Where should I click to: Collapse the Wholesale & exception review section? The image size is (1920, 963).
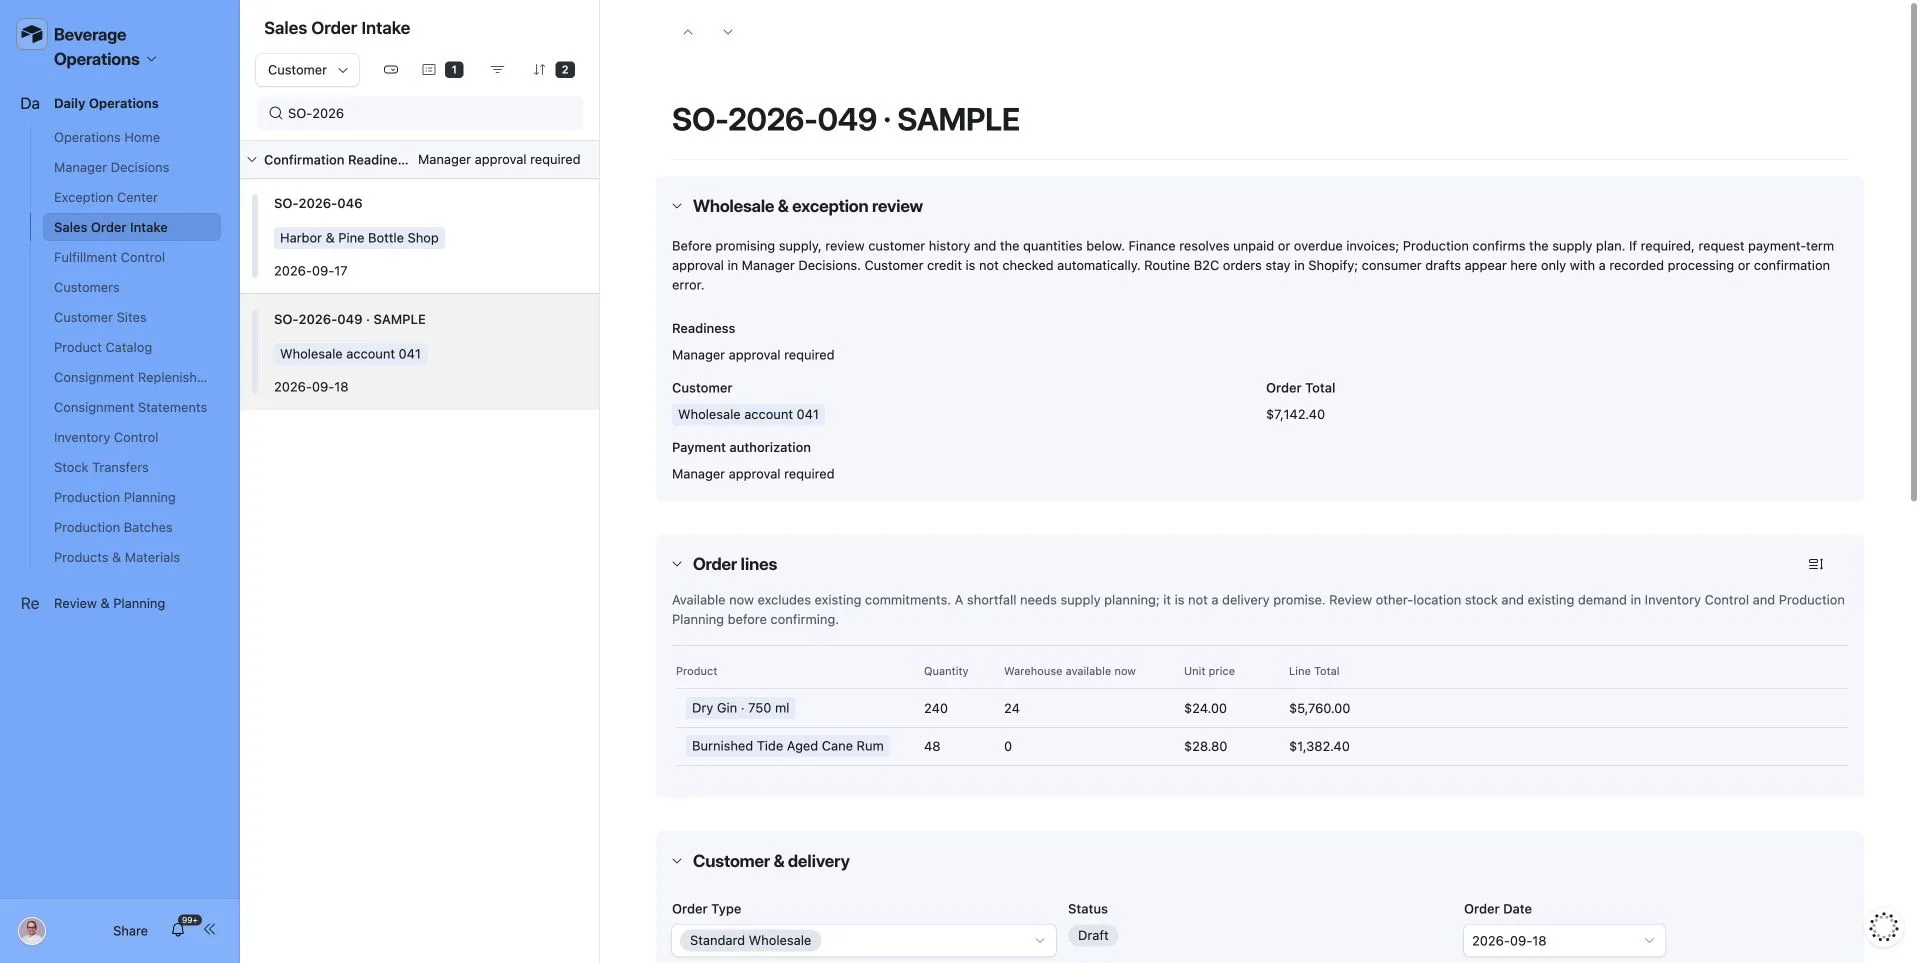(677, 206)
